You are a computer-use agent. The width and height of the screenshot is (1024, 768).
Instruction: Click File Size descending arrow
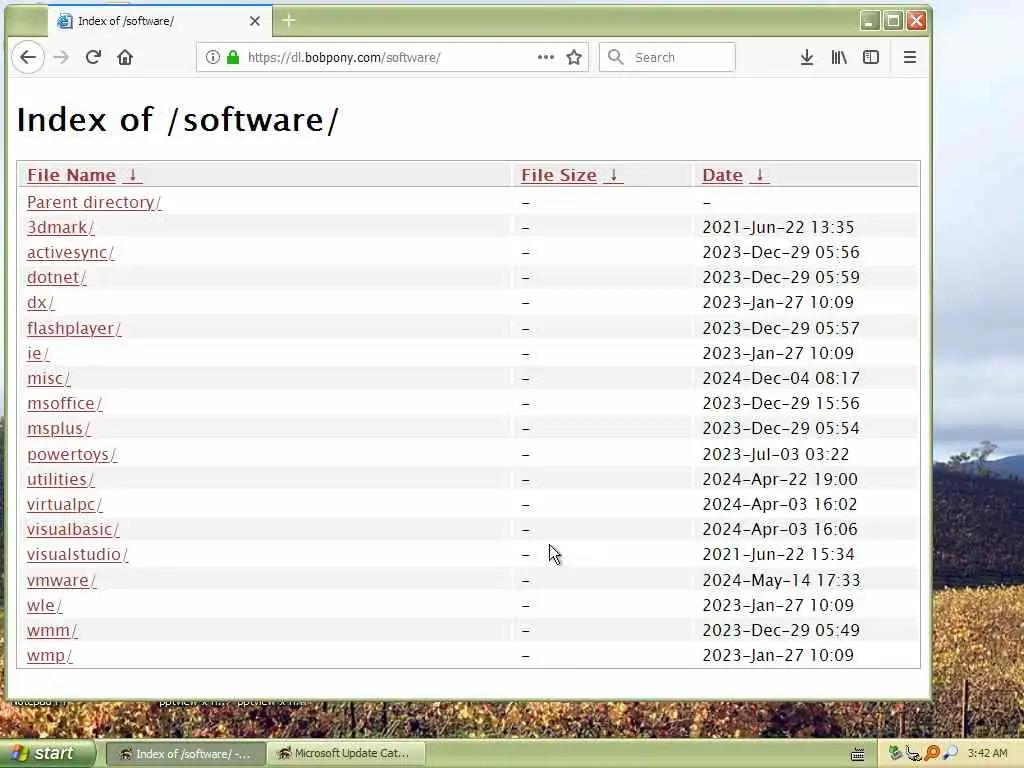pos(613,175)
